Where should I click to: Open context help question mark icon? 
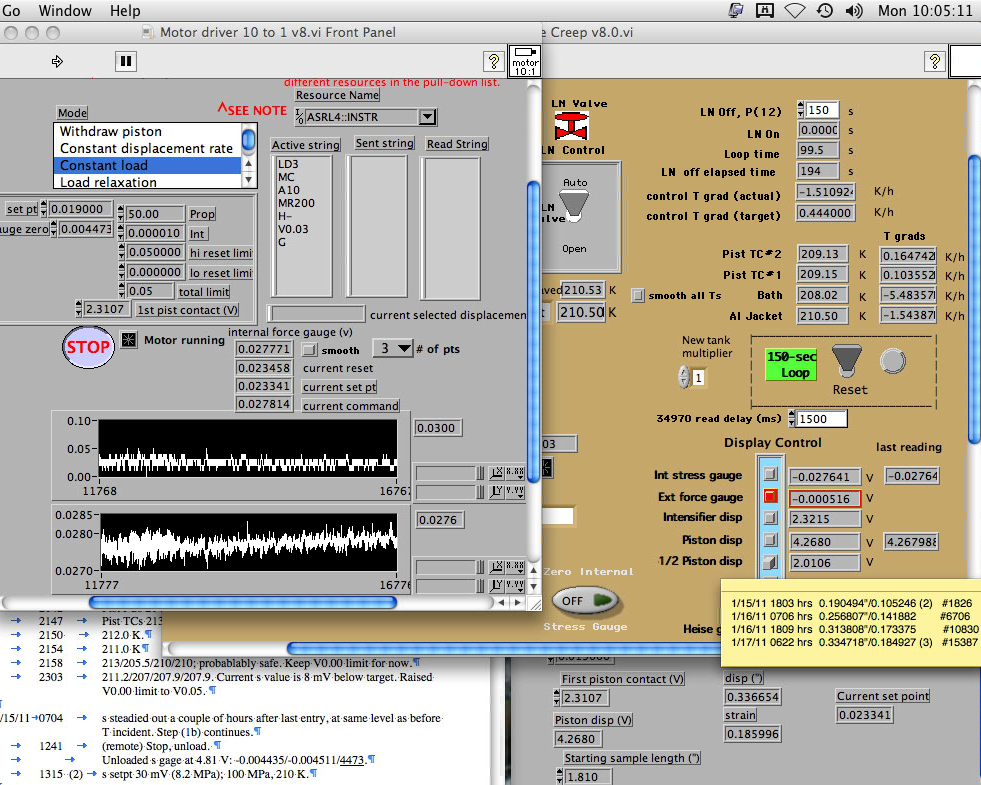click(x=492, y=62)
